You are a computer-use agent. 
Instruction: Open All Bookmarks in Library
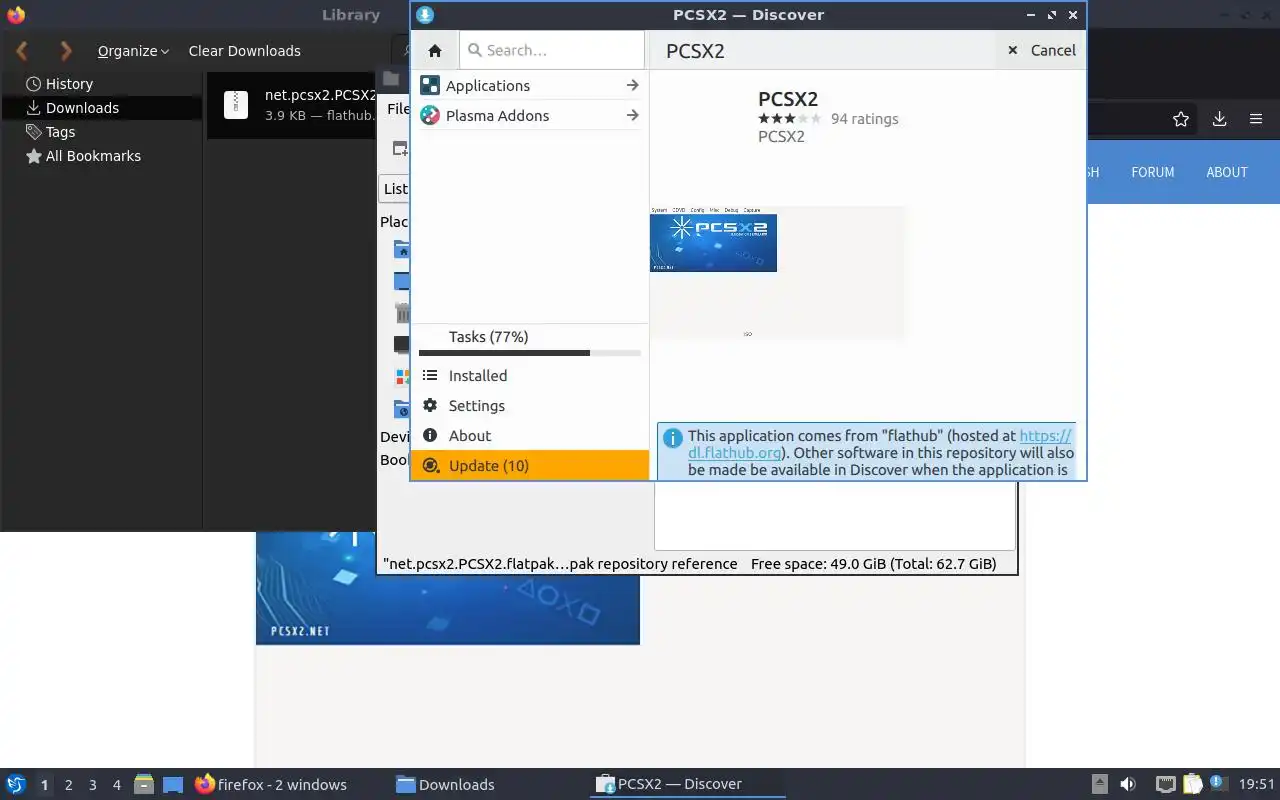[93, 156]
